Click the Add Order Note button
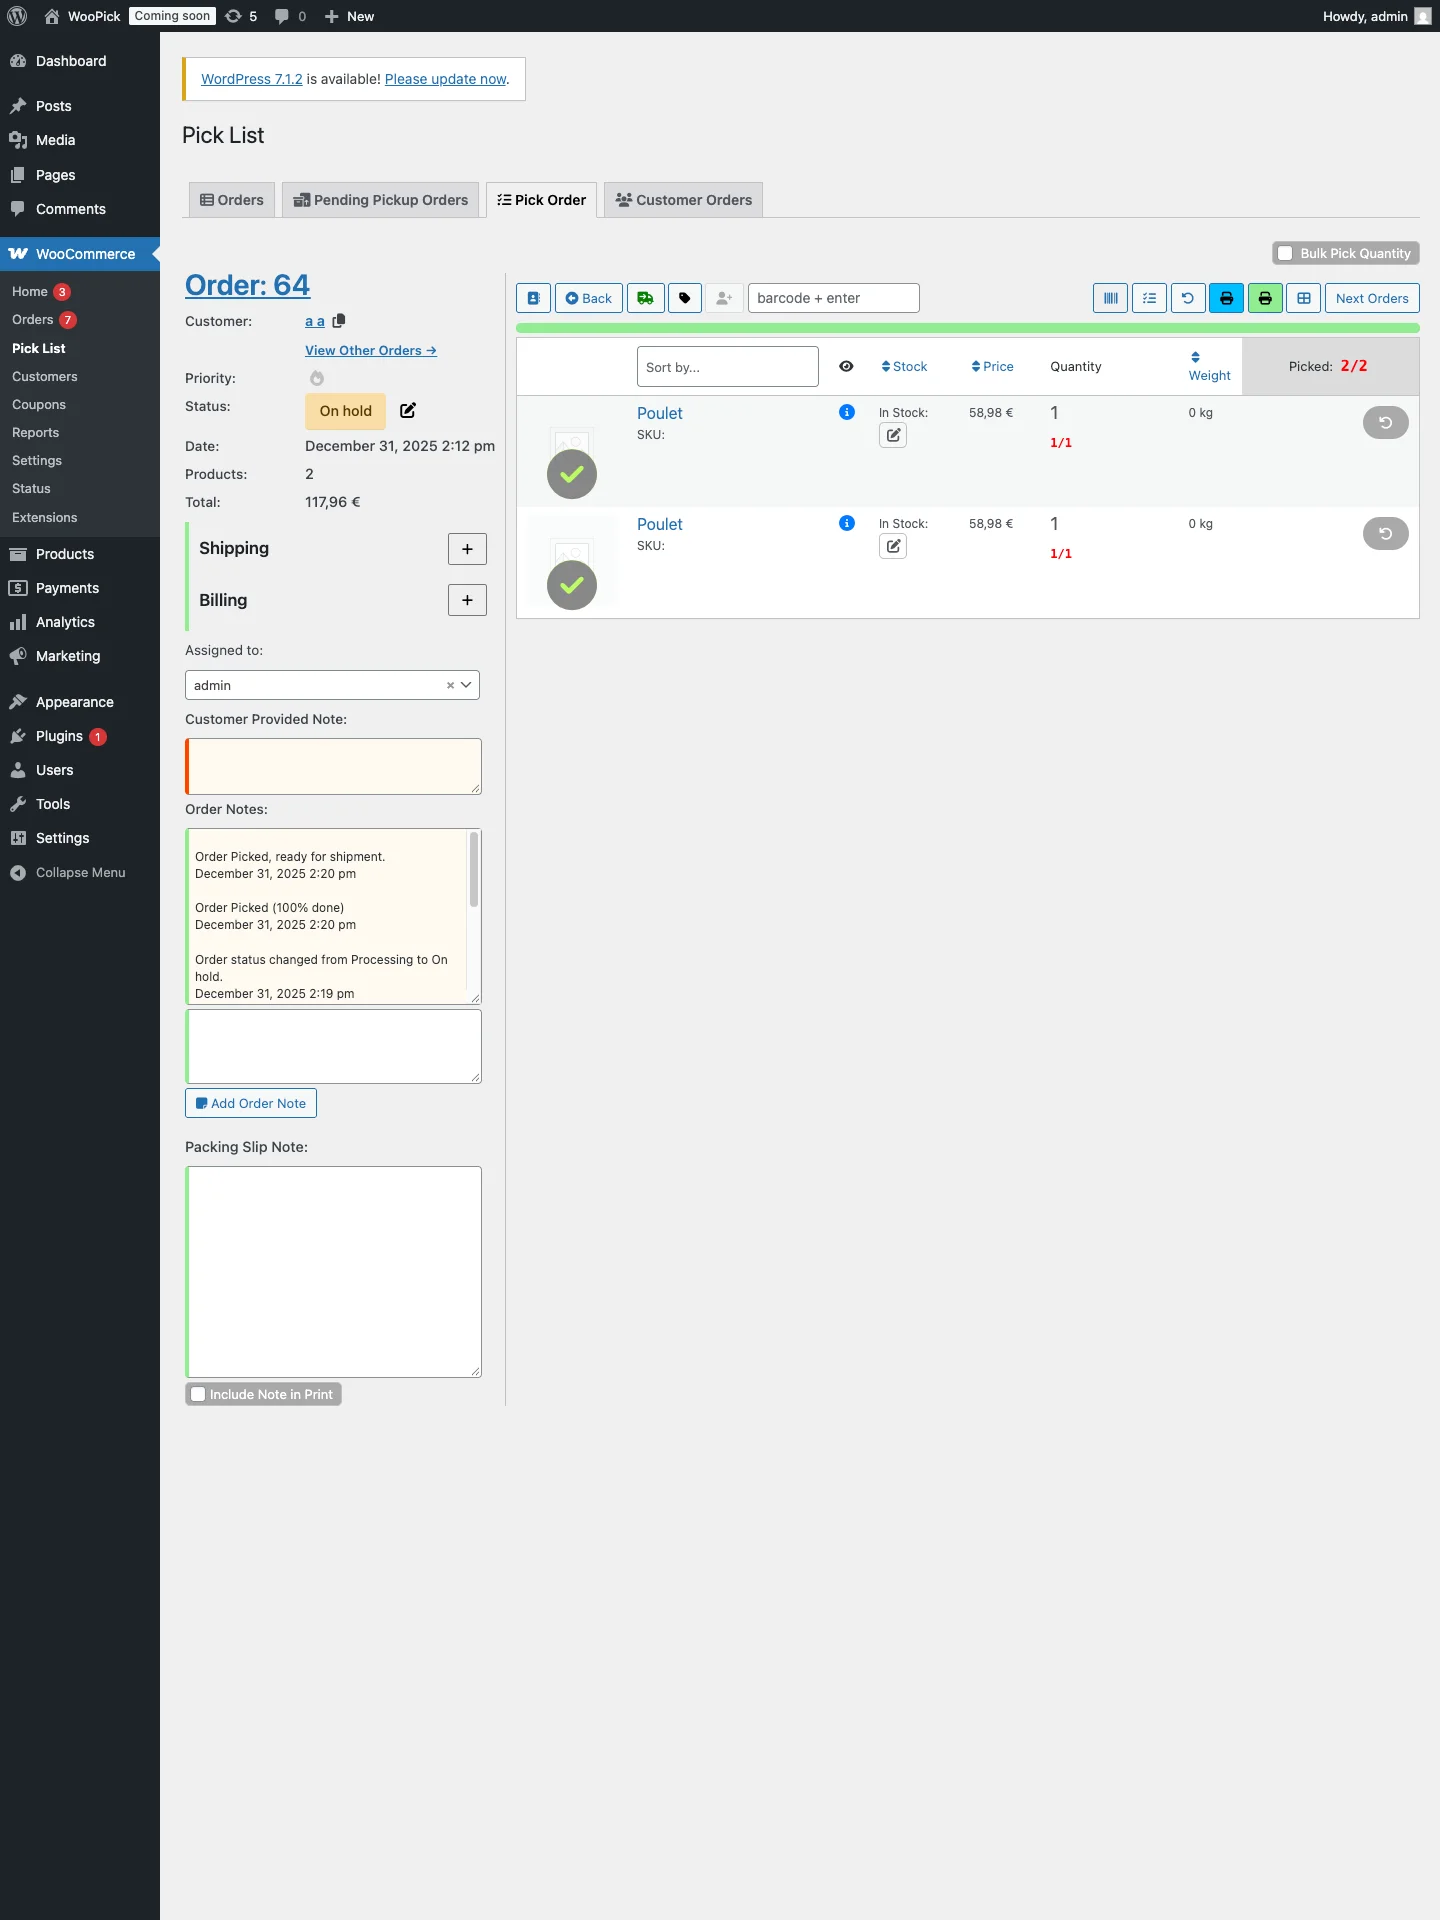 tap(251, 1103)
